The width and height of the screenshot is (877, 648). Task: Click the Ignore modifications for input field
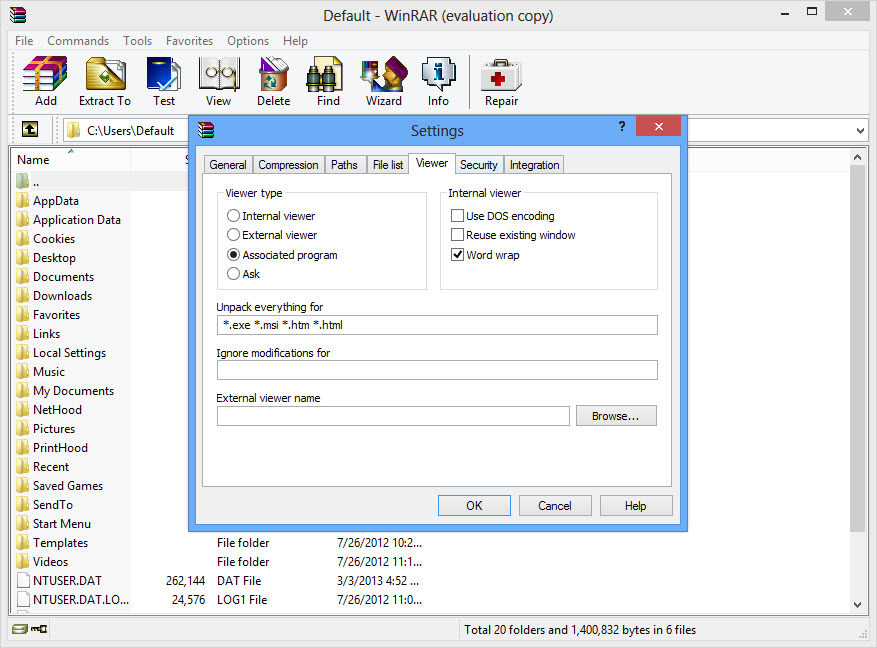[437, 370]
